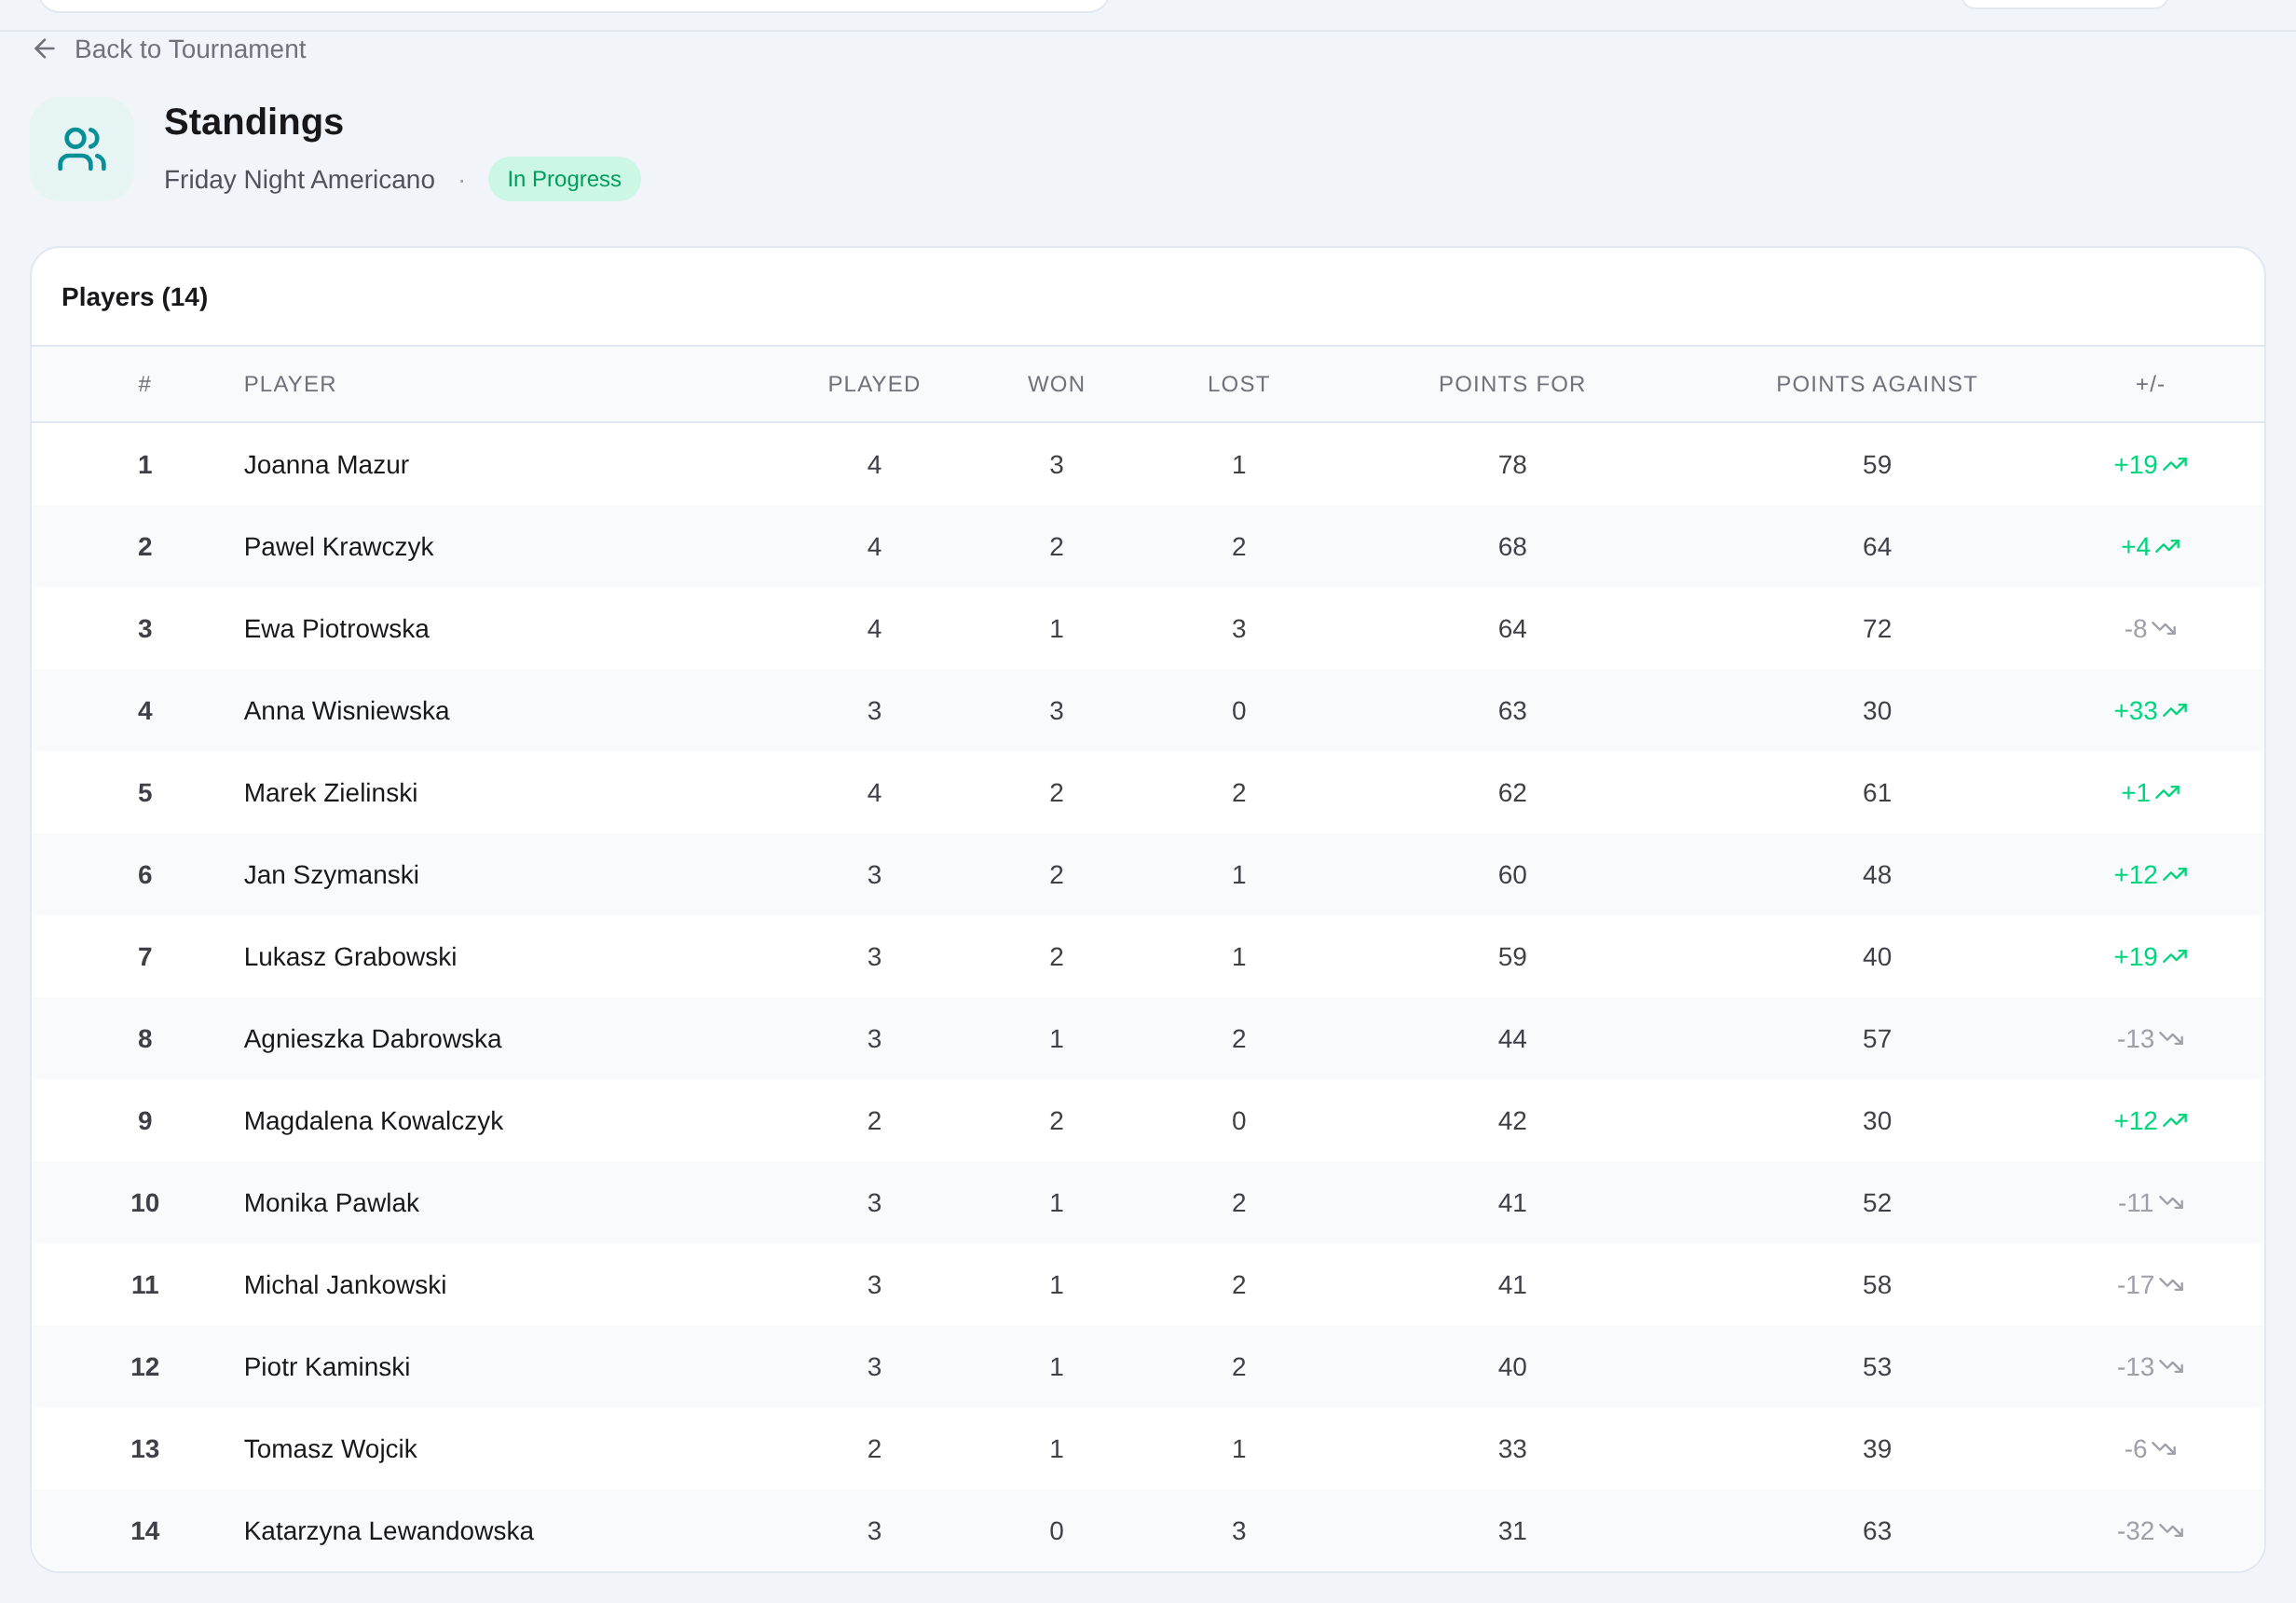Image resolution: width=2296 pixels, height=1603 pixels.
Task: Click trending down icon in Tomasz Wojcik row
Action: [2164, 1448]
